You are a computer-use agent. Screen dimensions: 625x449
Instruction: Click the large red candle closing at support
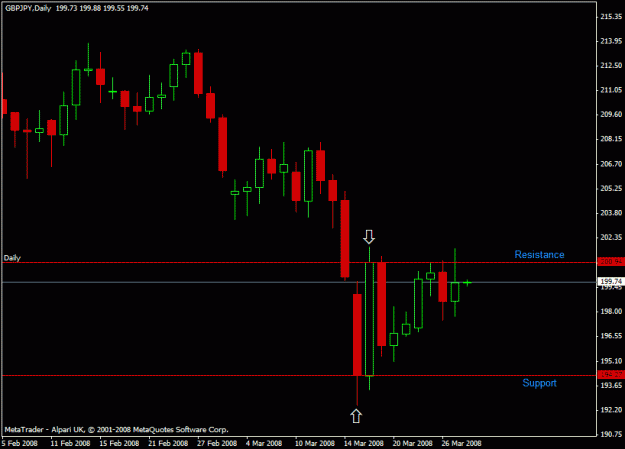(357, 335)
